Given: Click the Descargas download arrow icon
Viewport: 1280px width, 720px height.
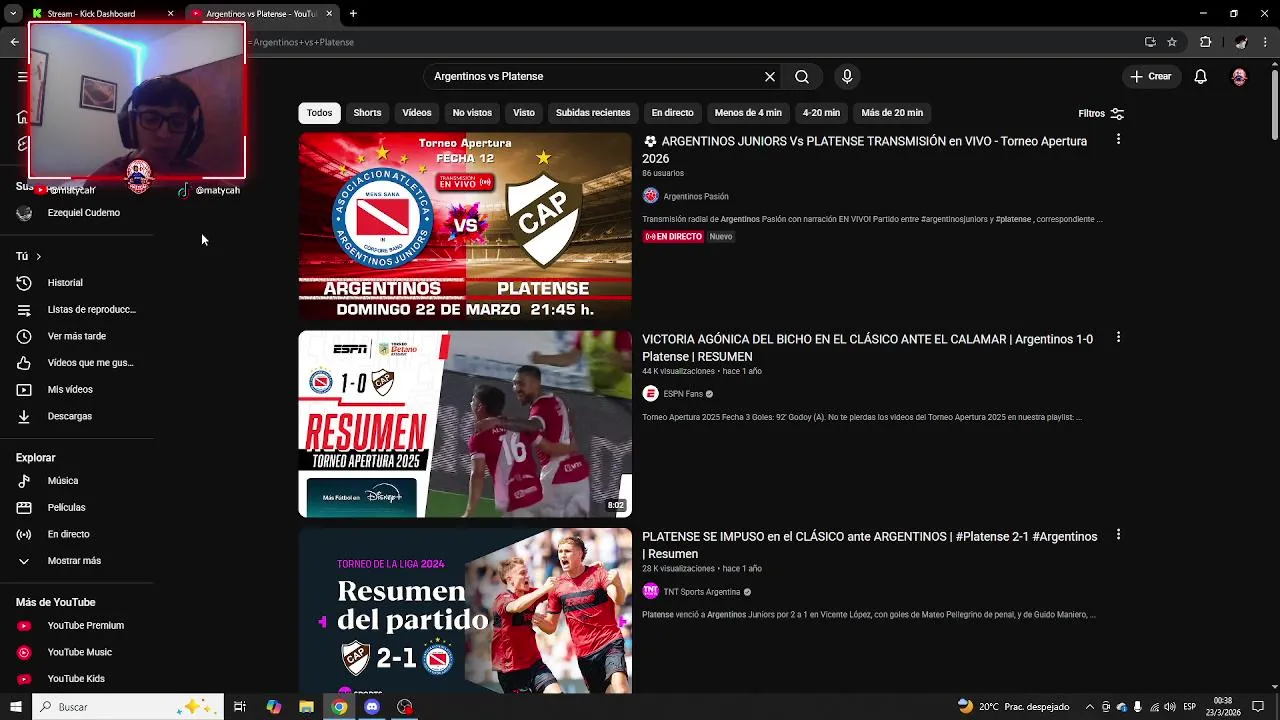Looking at the screenshot, I should [24, 416].
